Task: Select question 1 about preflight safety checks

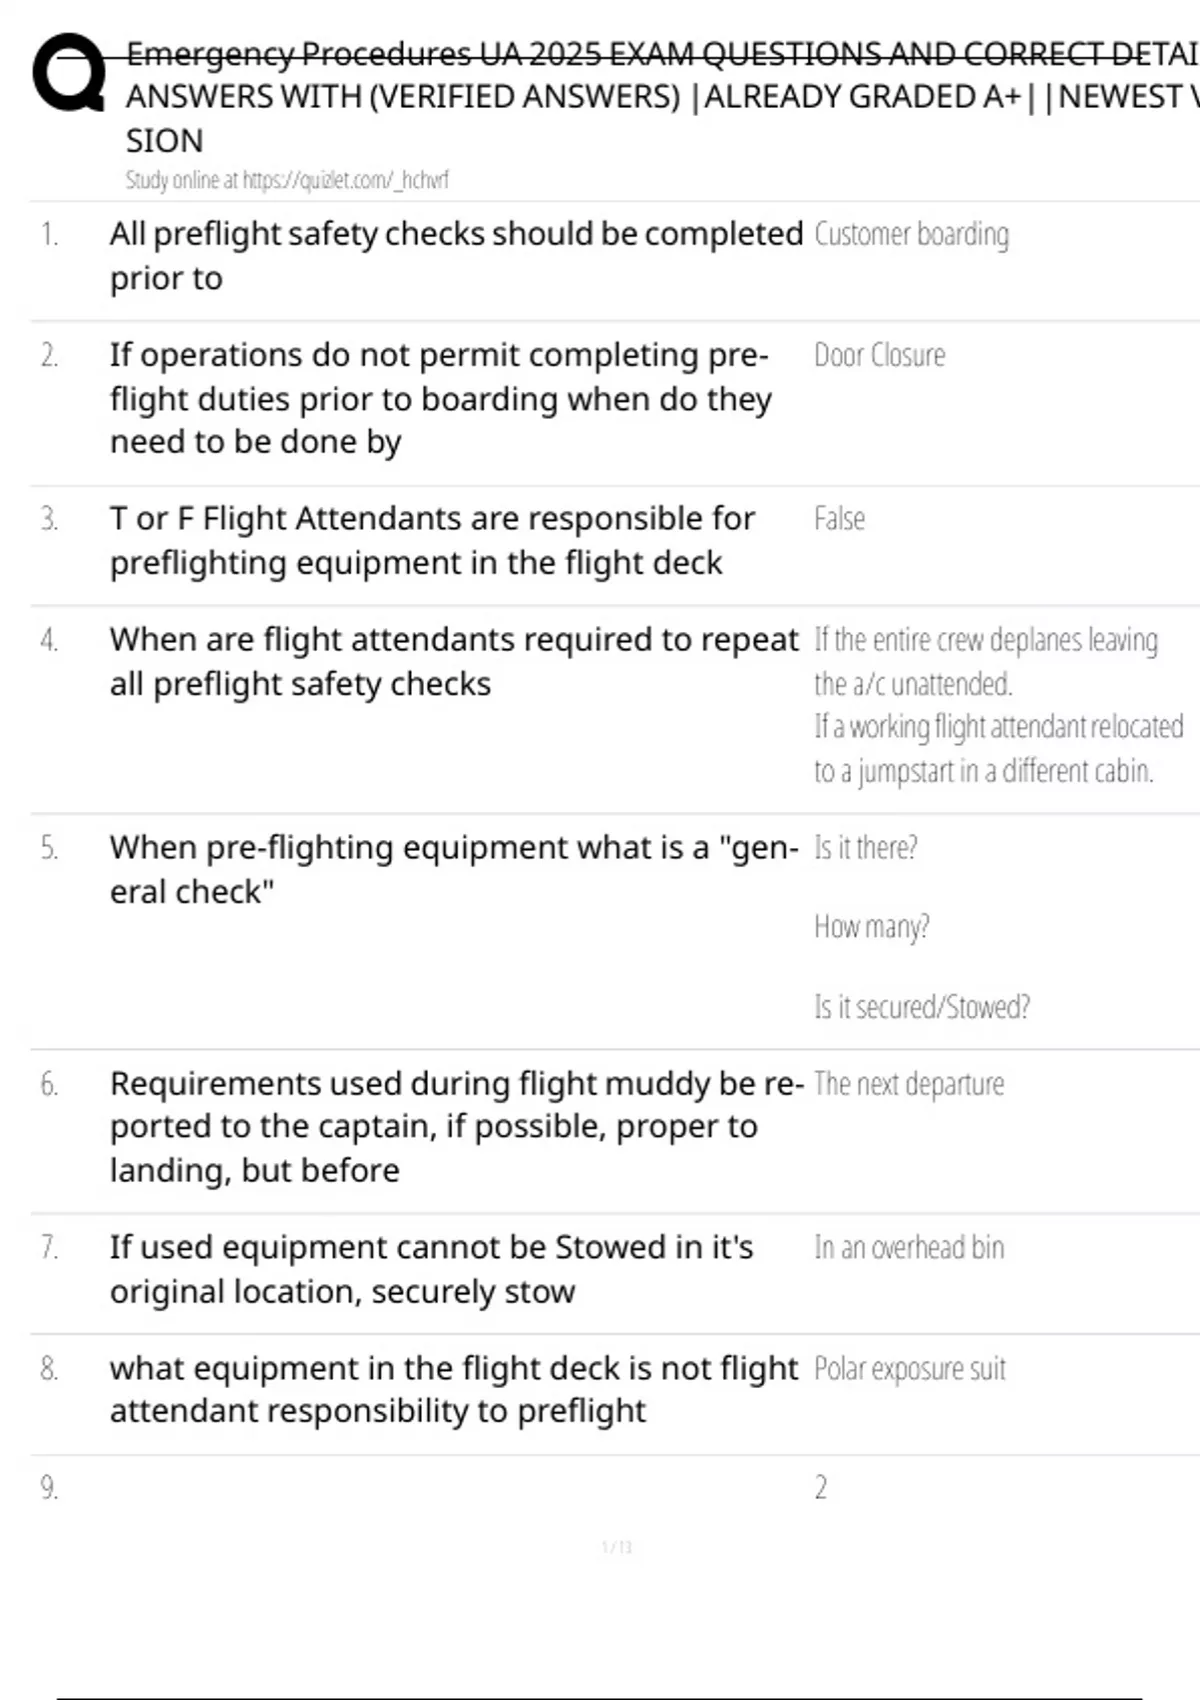Action: tap(456, 255)
